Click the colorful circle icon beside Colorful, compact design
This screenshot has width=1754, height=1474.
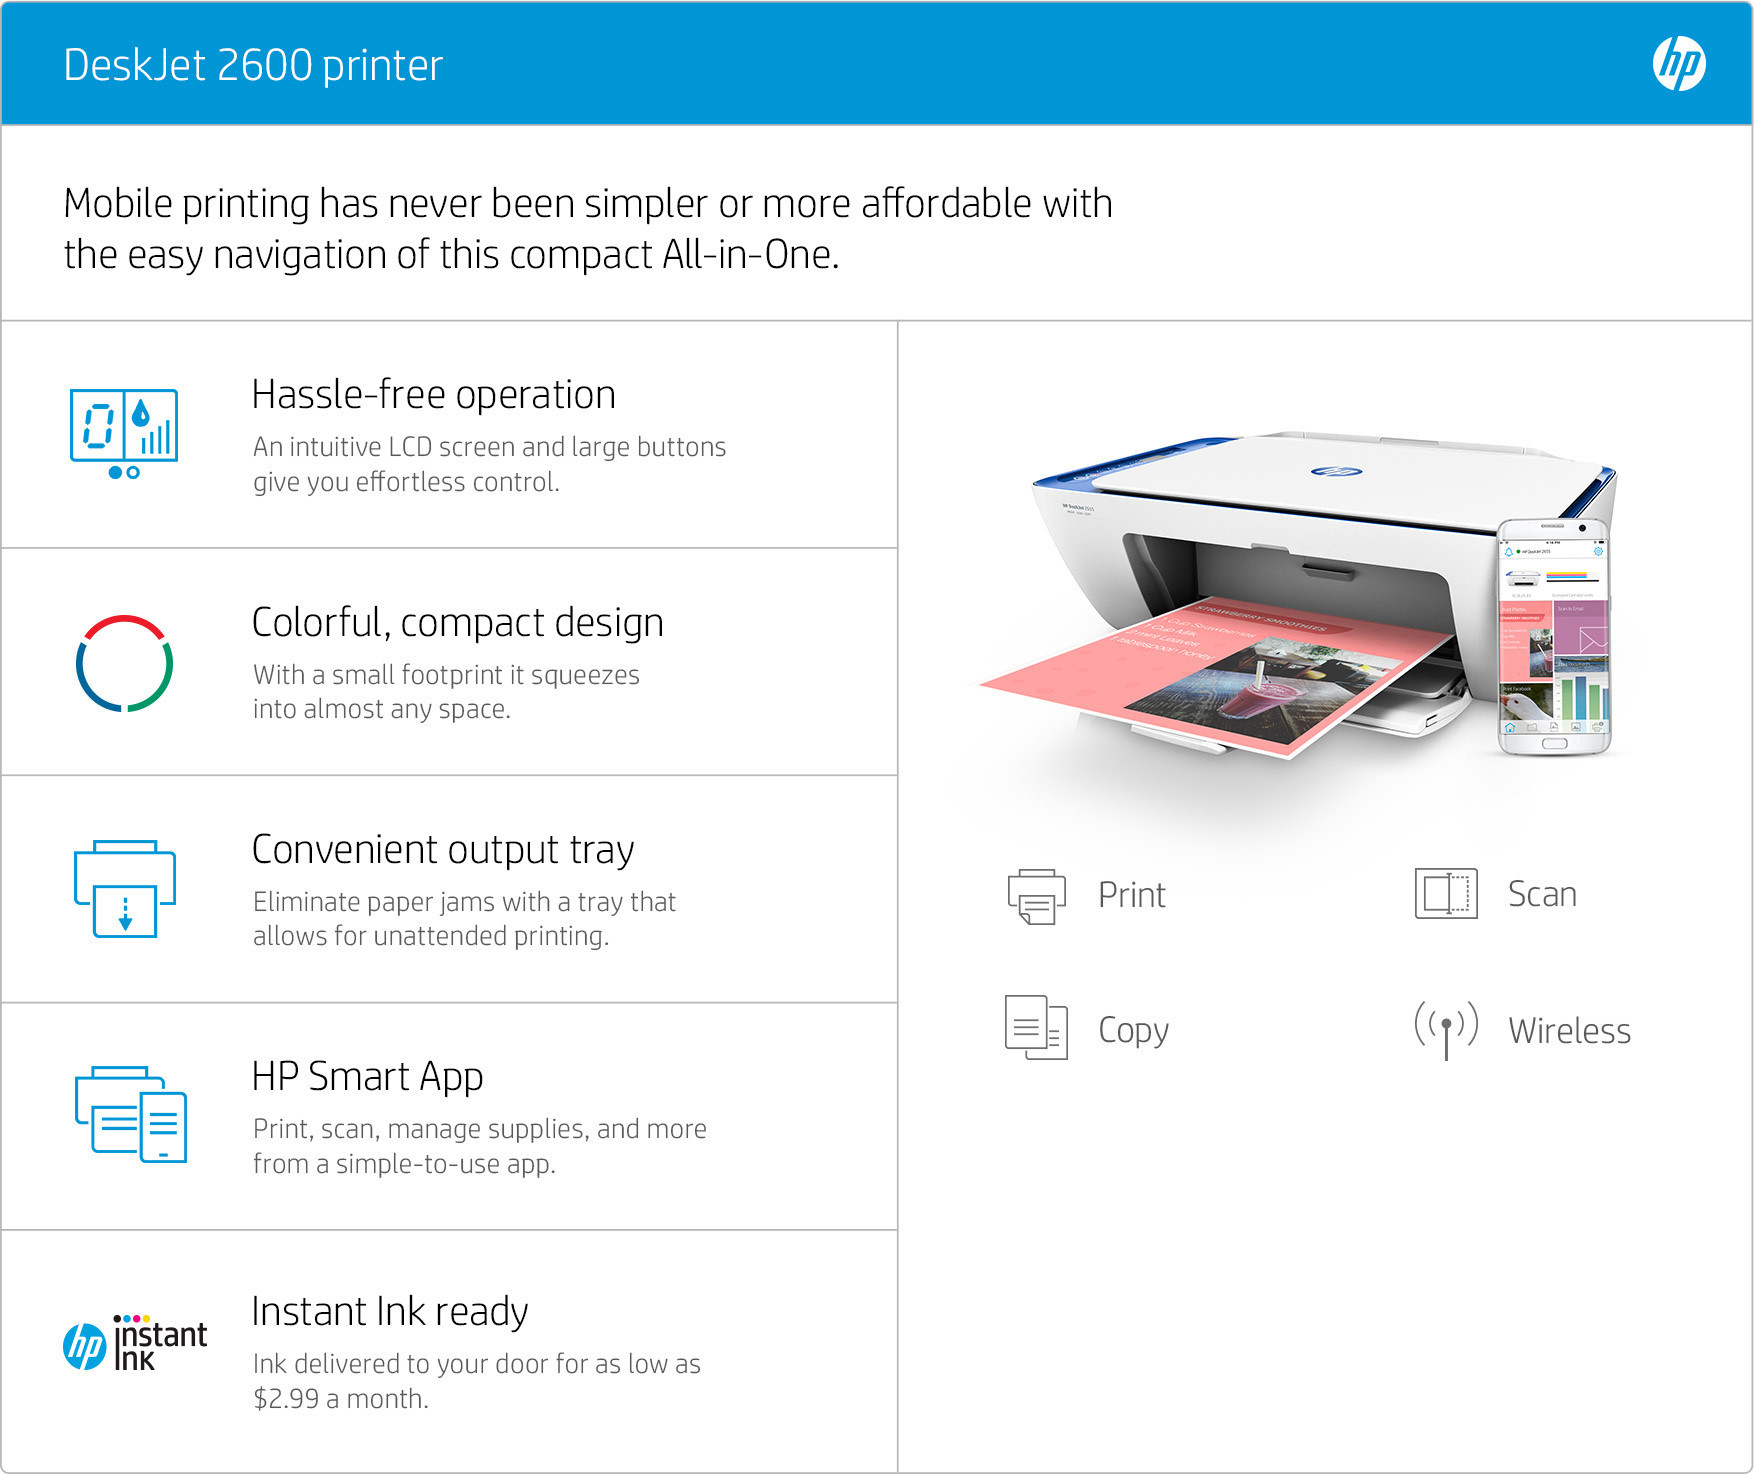point(124,663)
